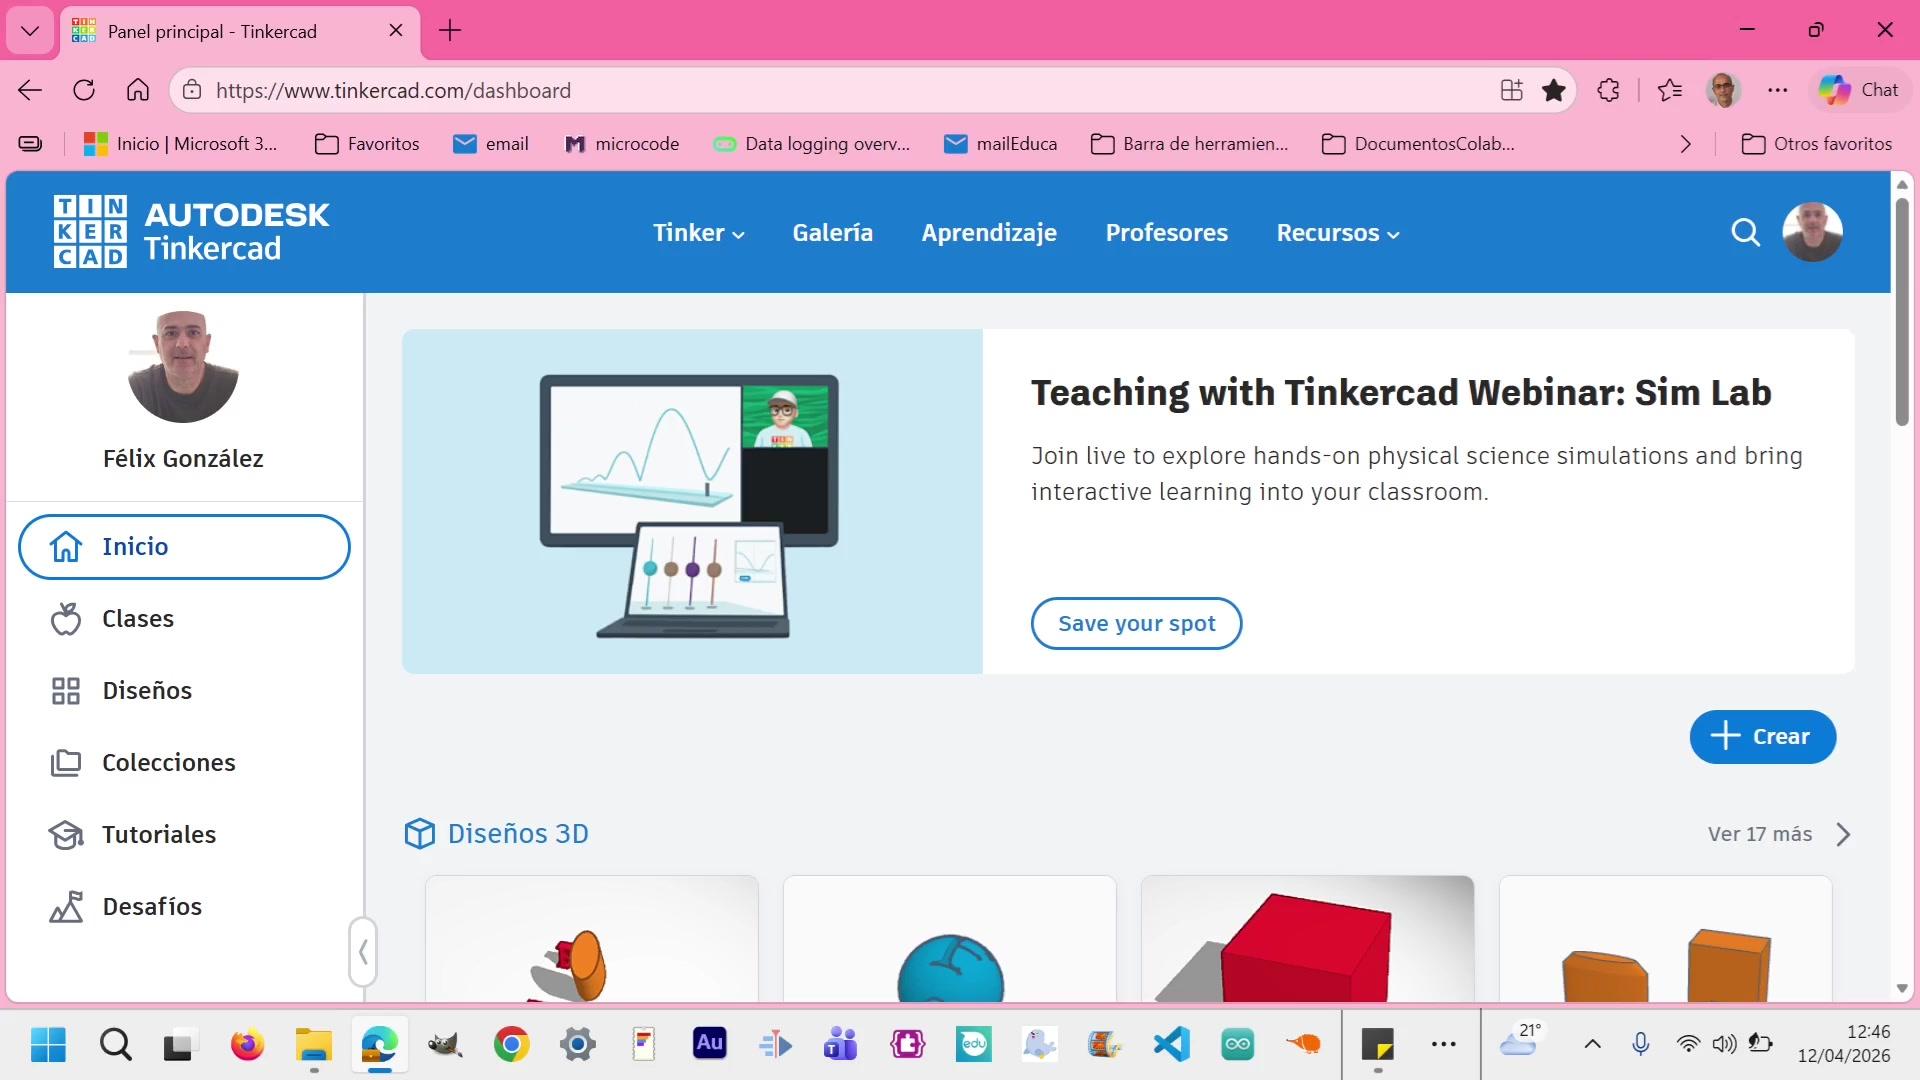The height and width of the screenshot is (1080, 1920).
Task: Click the Save your spot button
Action: (1136, 624)
